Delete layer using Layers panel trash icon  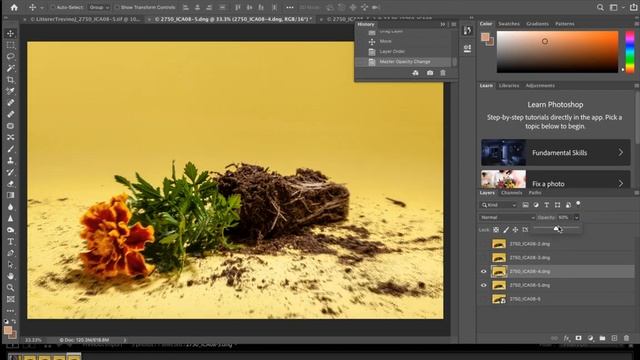(x=627, y=338)
